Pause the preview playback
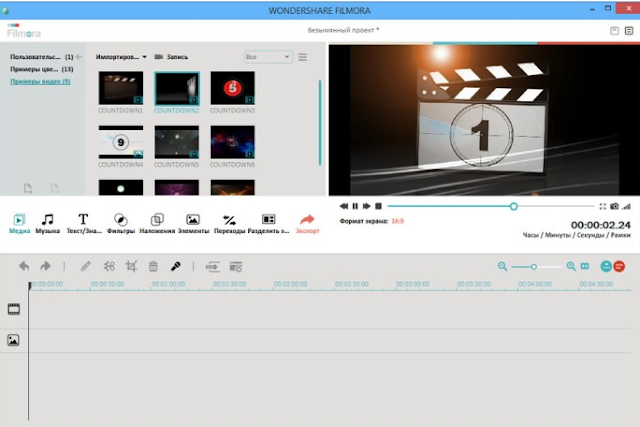The width and height of the screenshot is (640, 427). 355,206
